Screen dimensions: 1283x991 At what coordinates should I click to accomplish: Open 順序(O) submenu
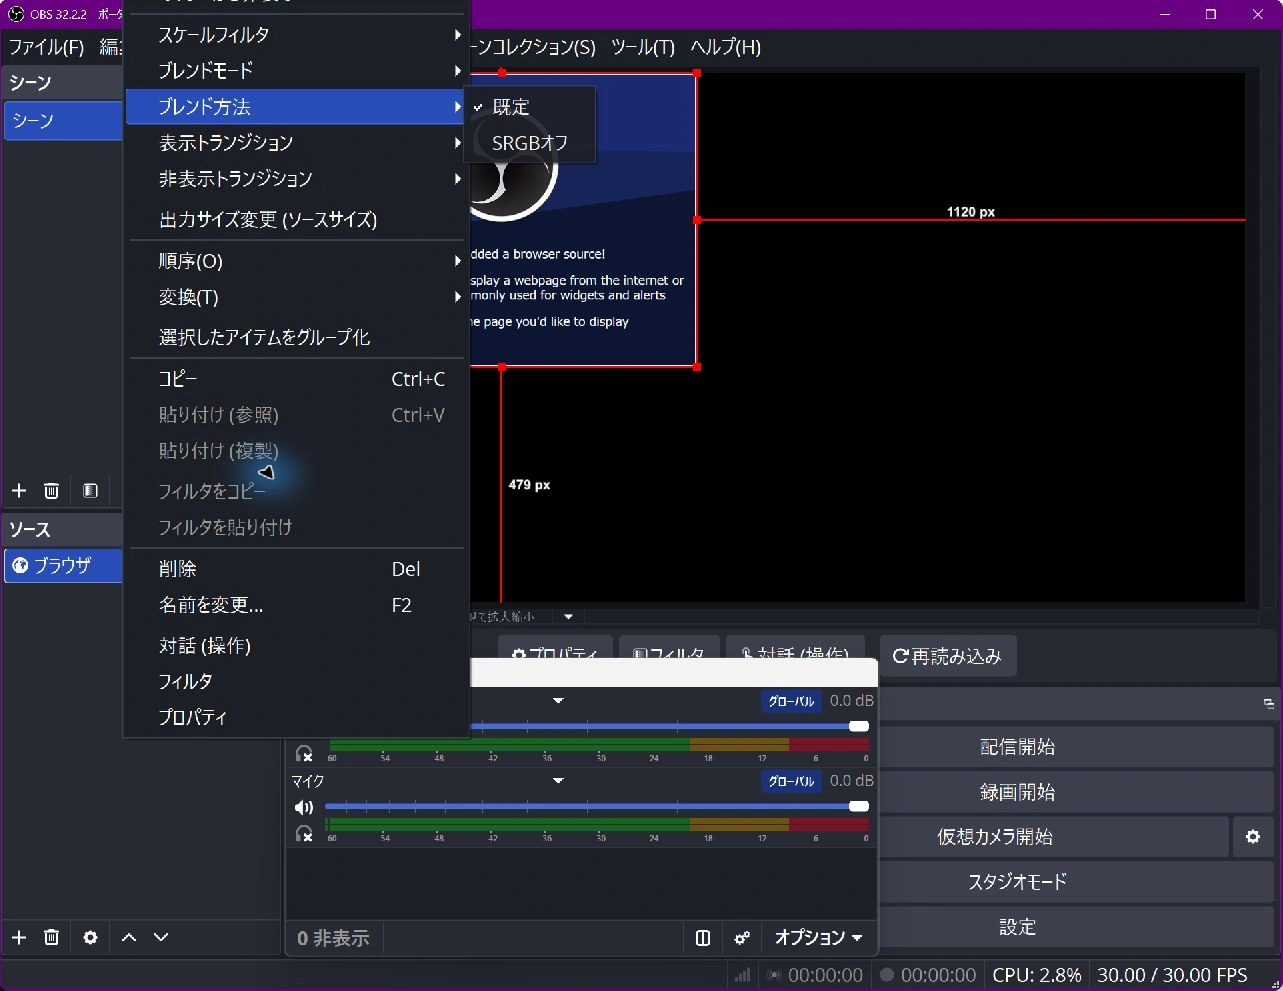pos(297,261)
